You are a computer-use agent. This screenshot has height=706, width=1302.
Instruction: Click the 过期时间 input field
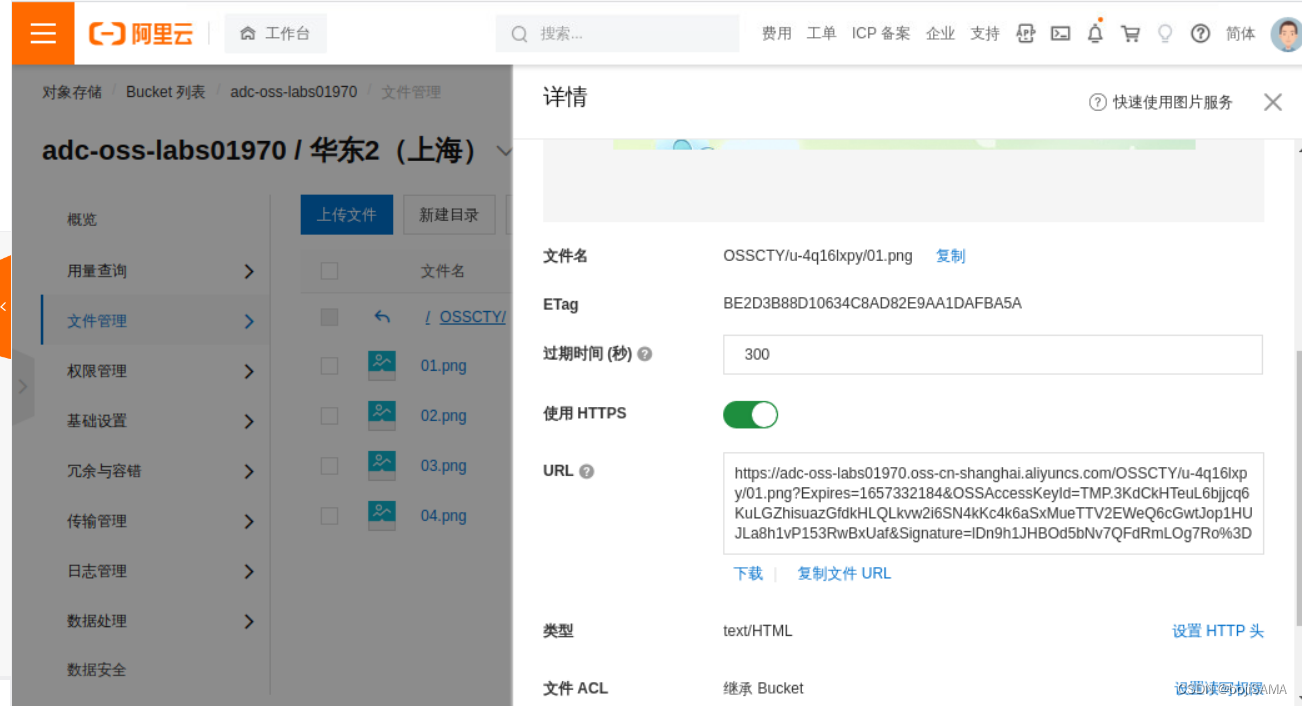[992, 354]
